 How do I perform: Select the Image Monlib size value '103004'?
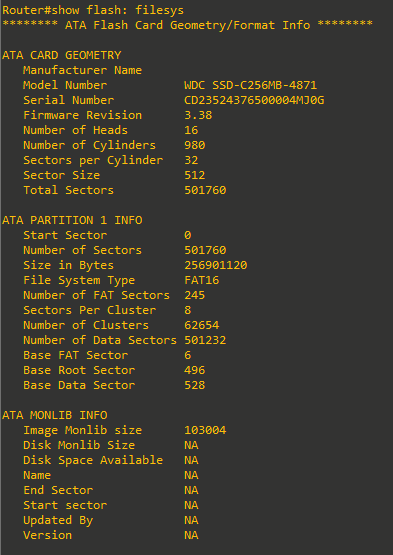coord(205,430)
